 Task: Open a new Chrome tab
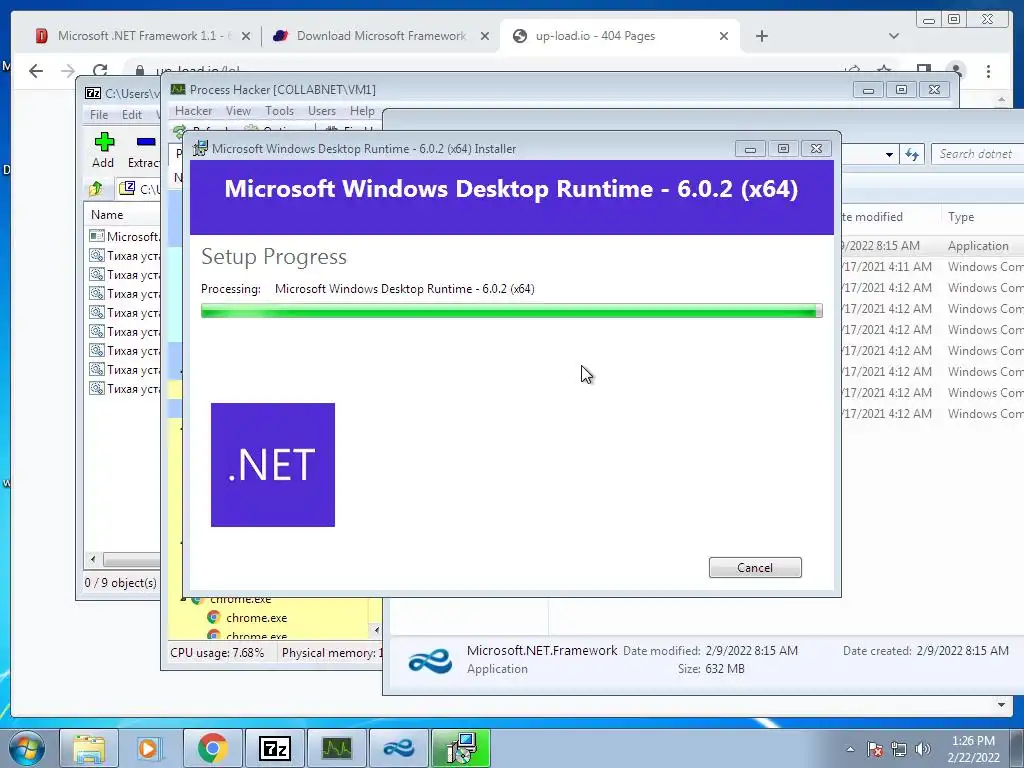click(x=761, y=36)
